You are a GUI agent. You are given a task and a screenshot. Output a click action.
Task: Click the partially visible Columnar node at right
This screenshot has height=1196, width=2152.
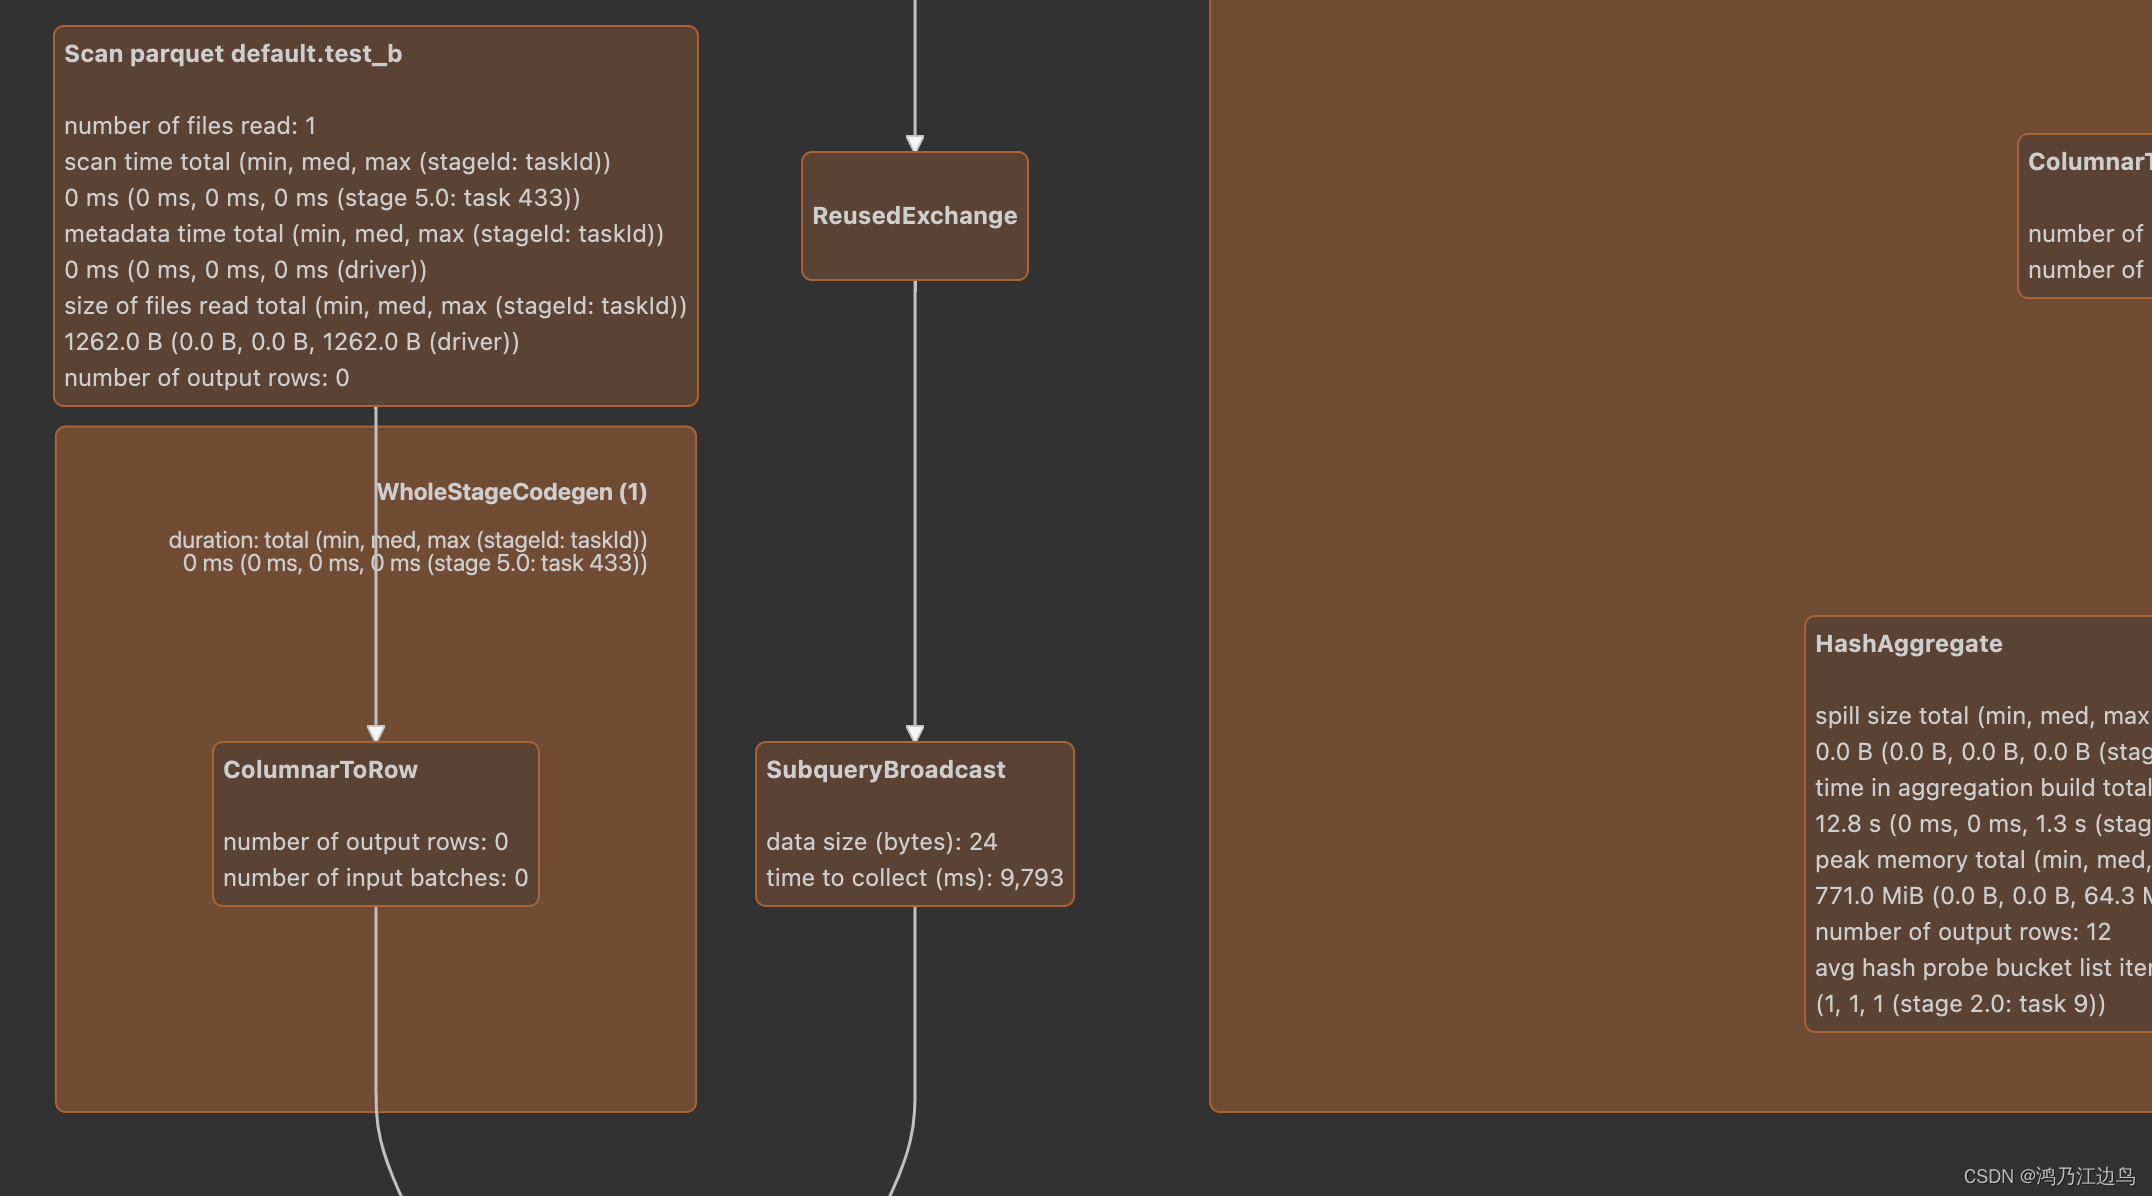pos(2087,216)
